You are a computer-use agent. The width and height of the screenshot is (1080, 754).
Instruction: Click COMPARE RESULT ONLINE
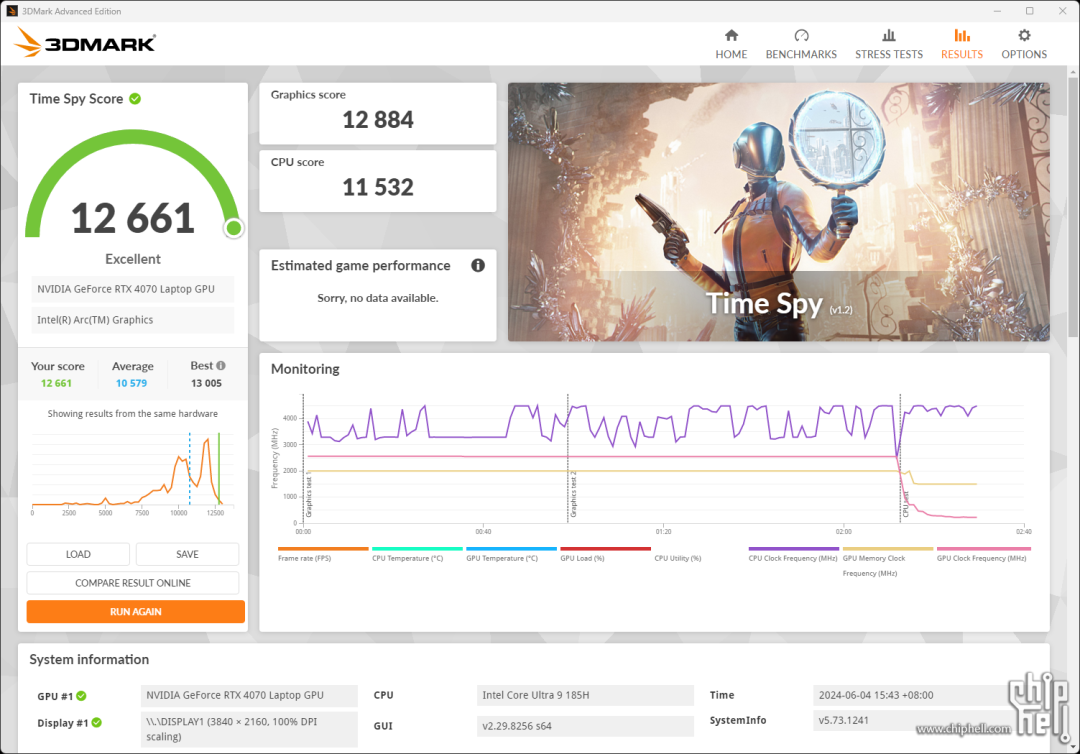pos(133,583)
